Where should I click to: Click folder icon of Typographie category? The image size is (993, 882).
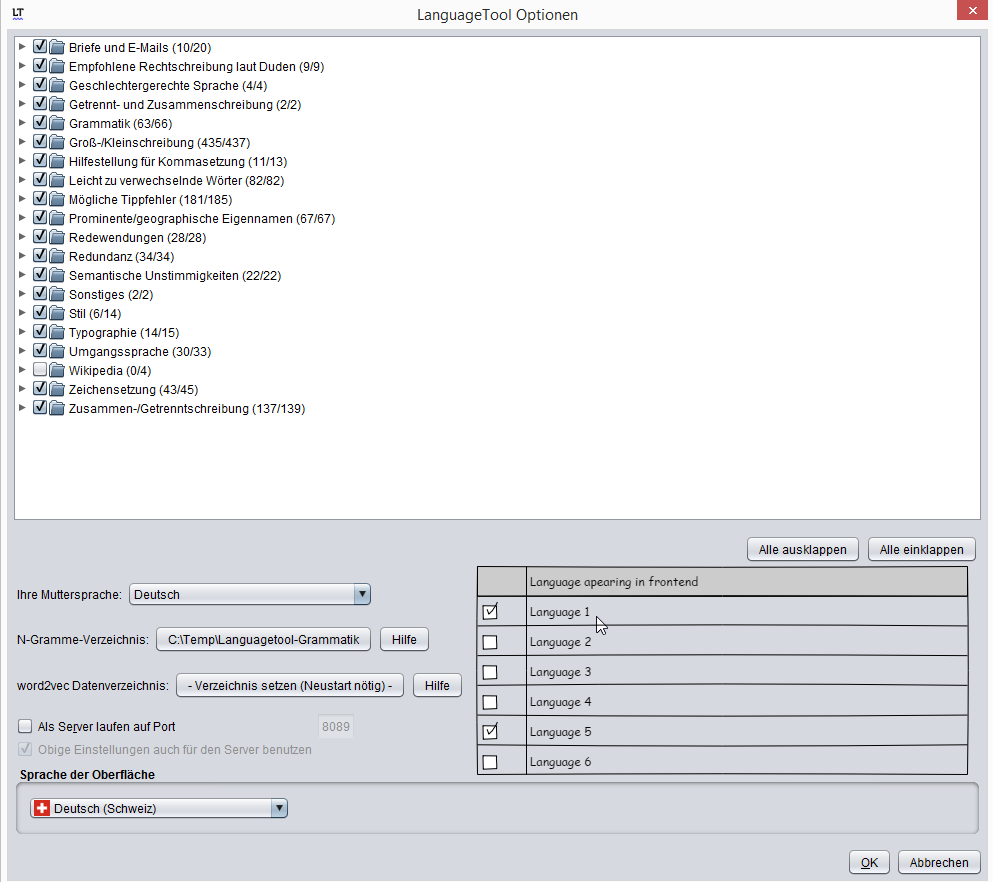[57, 332]
